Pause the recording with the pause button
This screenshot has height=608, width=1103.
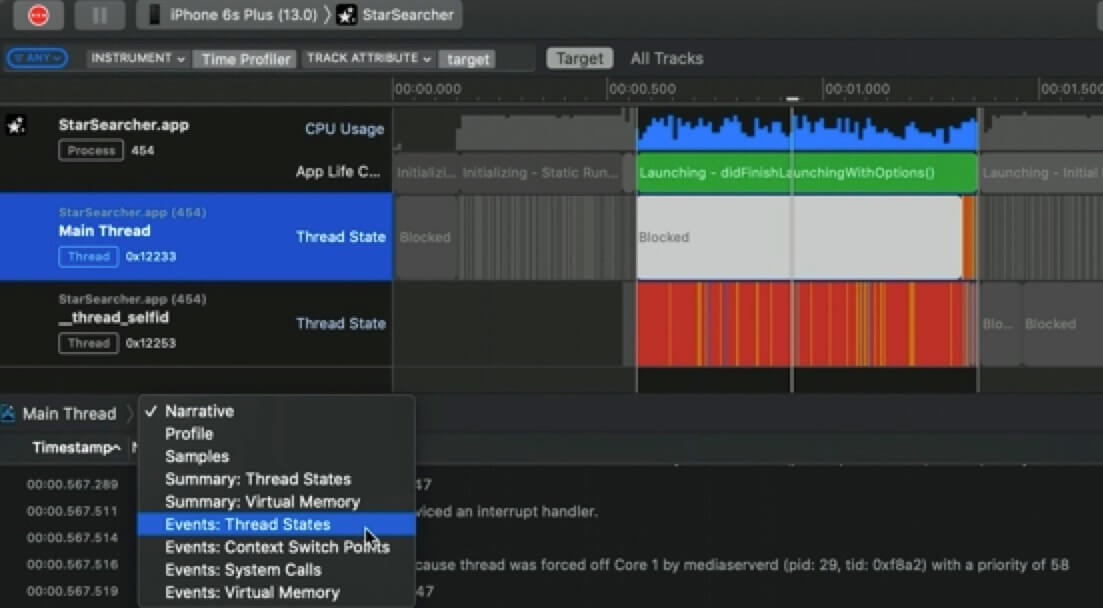point(99,15)
